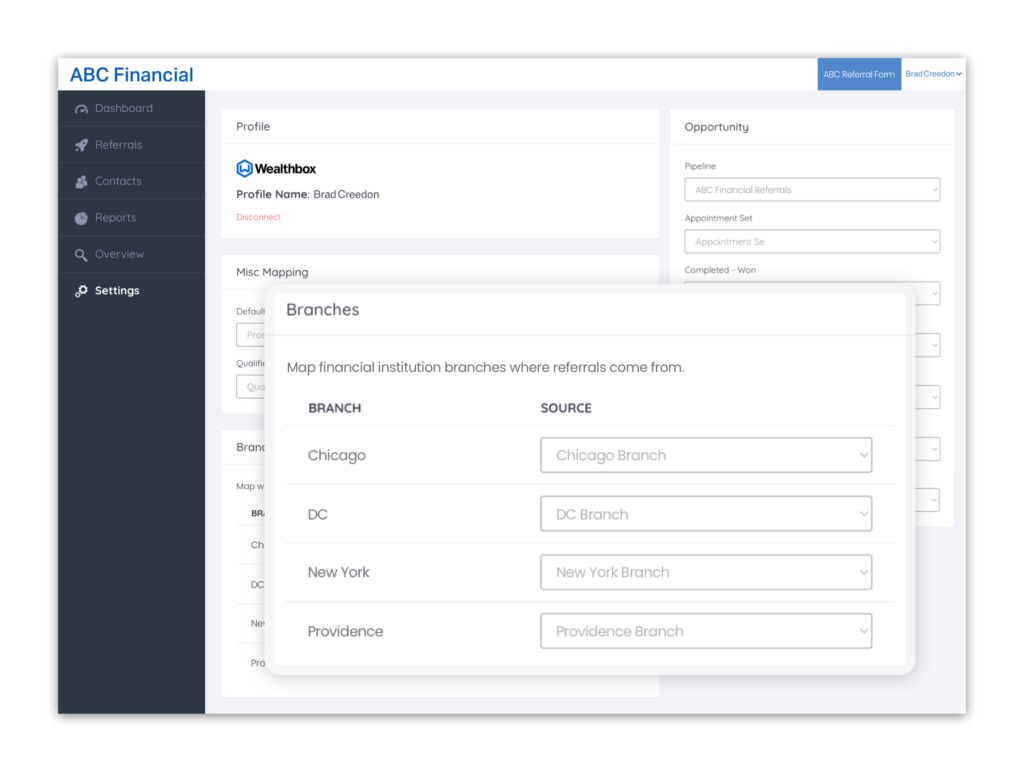Viewport: 1024px width, 772px height.
Task: Open the Pipeline dropdown showing ABC Financial Referrals
Action: tap(811, 189)
